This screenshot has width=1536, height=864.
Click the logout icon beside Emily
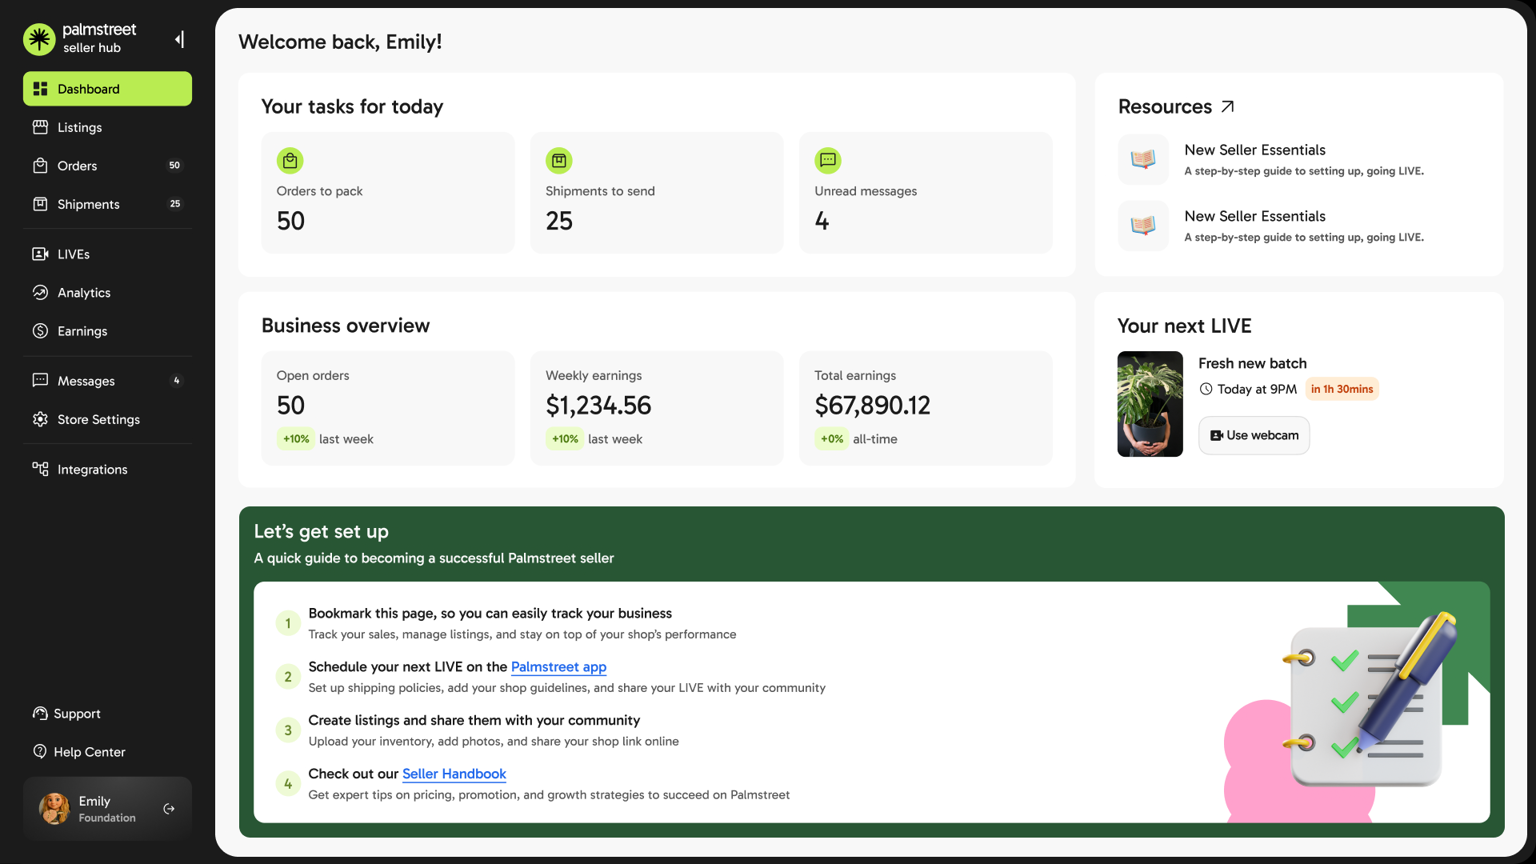point(169,809)
